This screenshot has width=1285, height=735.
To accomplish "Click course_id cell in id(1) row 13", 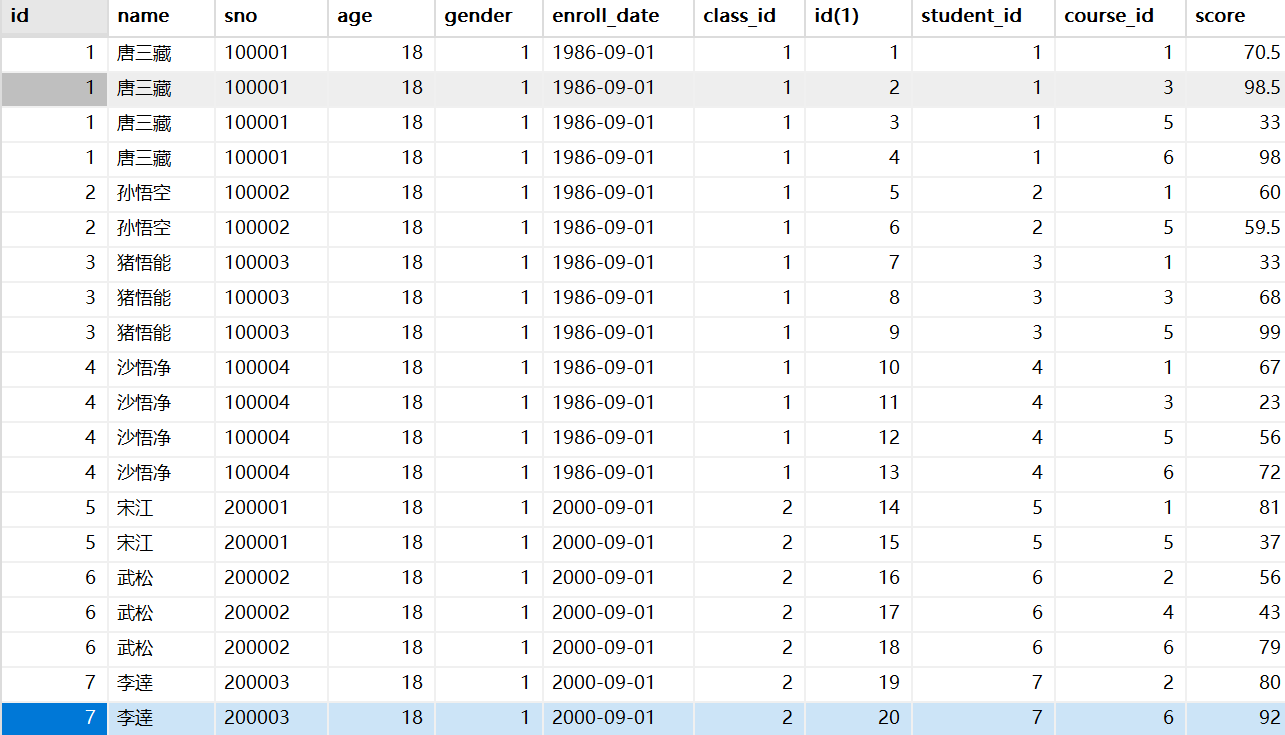I will (x=1120, y=473).
